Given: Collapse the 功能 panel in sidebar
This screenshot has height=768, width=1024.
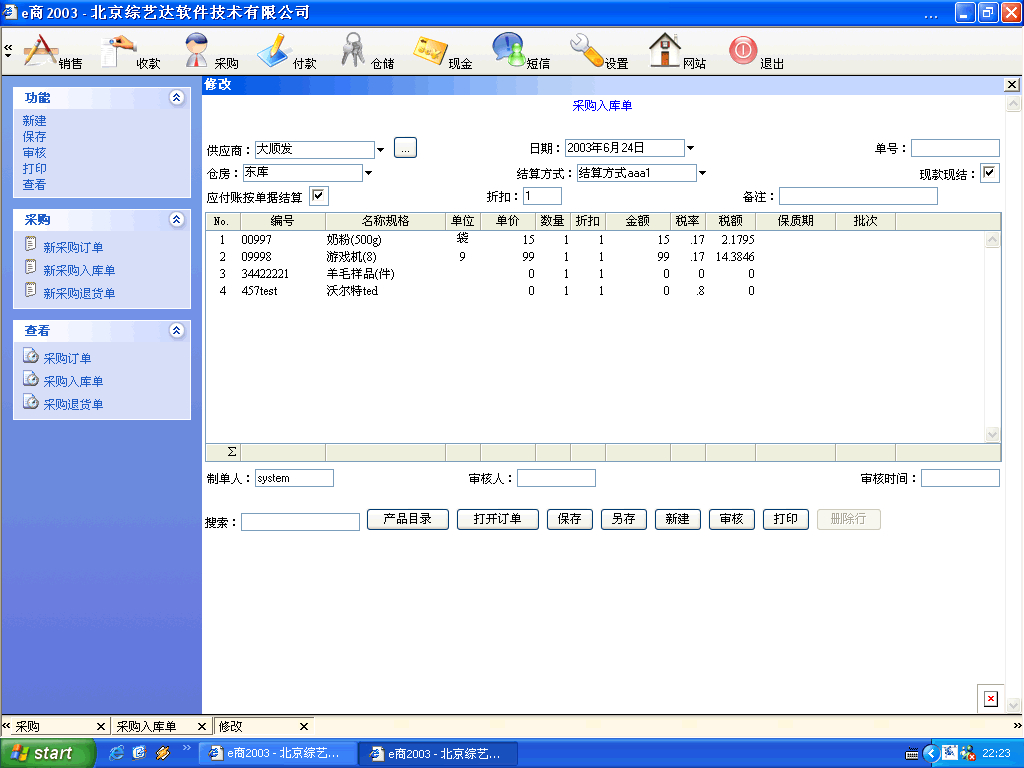Looking at the screenshot, I should (x=177, y=98).
